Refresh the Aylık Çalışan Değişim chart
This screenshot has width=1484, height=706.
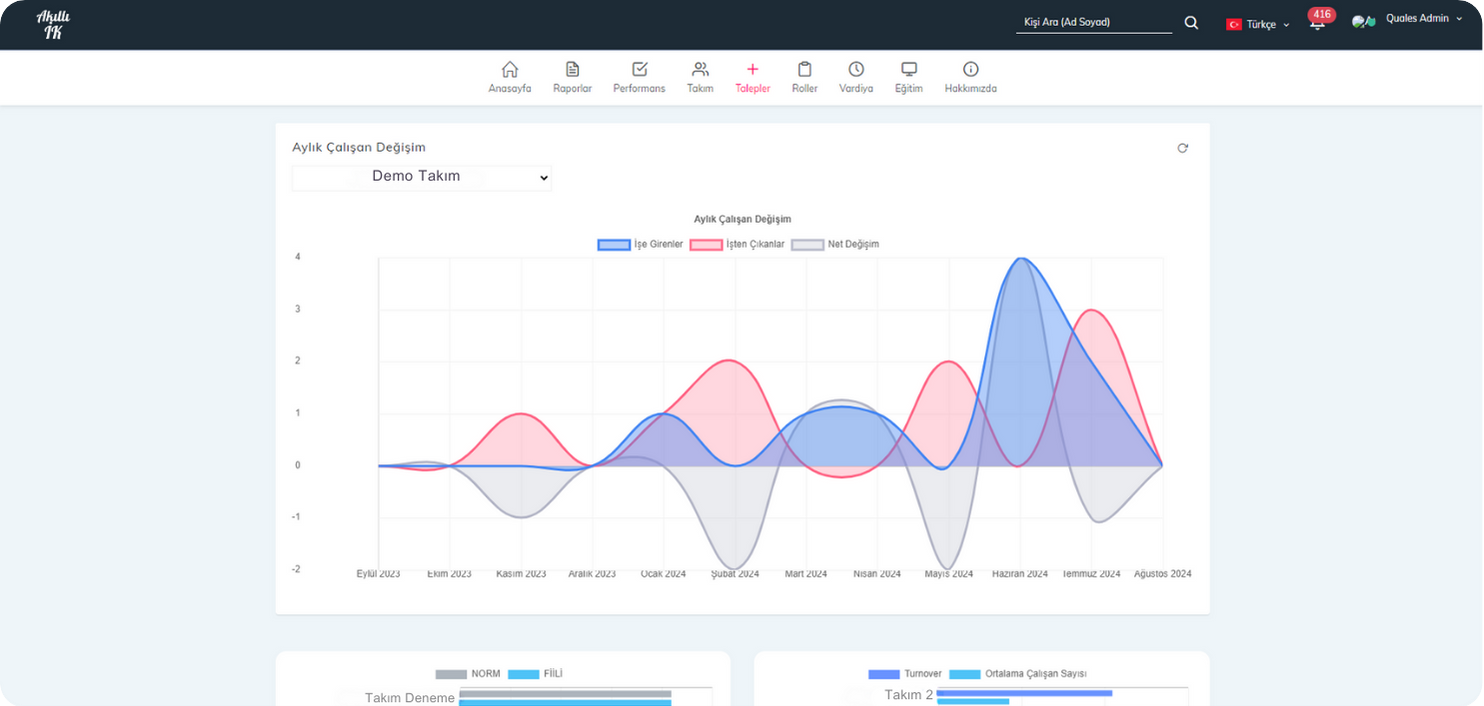(x=1183, y=148)
